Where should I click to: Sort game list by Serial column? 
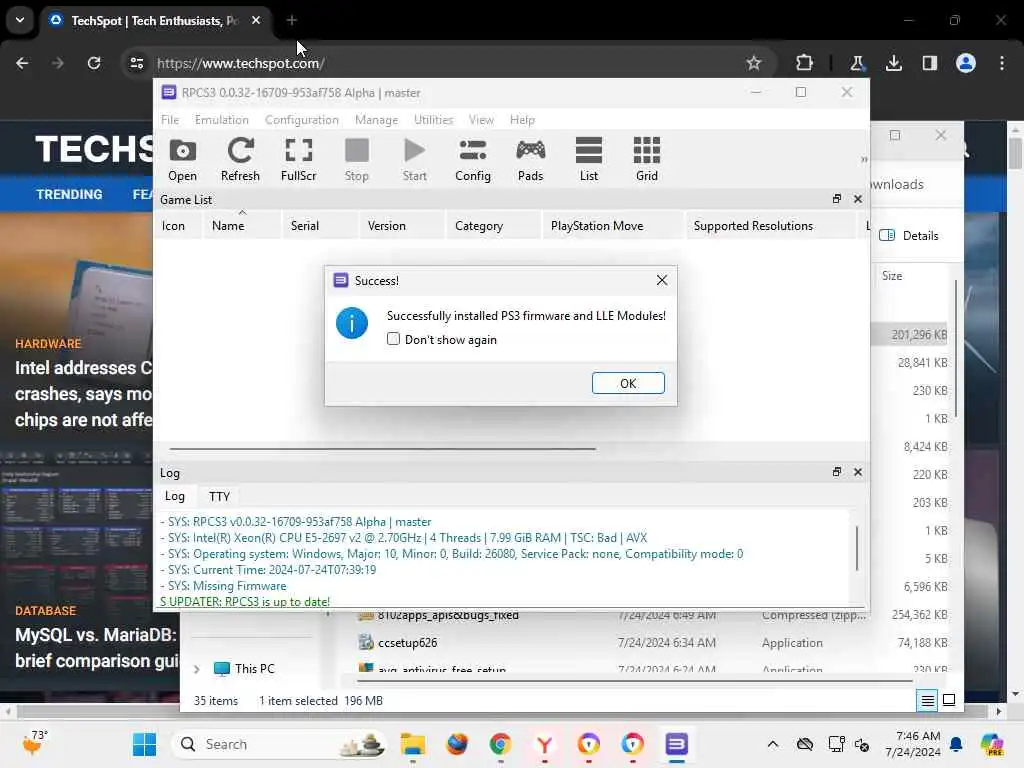click(x=320, y=225)
